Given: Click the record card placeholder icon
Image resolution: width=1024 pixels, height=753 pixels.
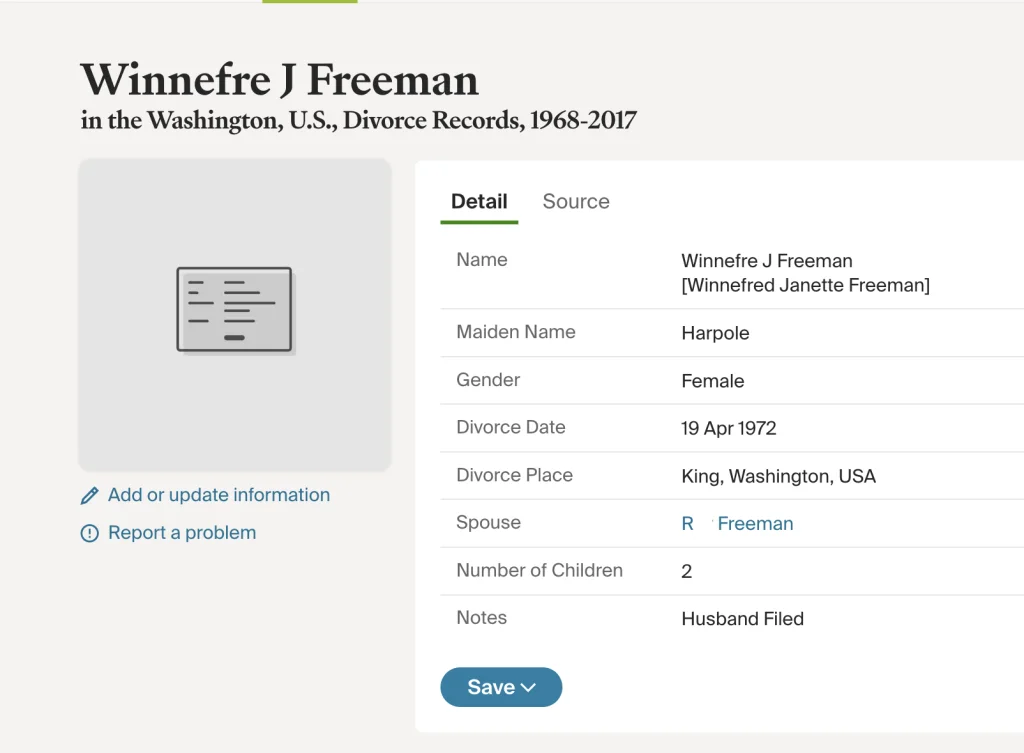Looking at the screenshot, I should click(x=234, y=309).
